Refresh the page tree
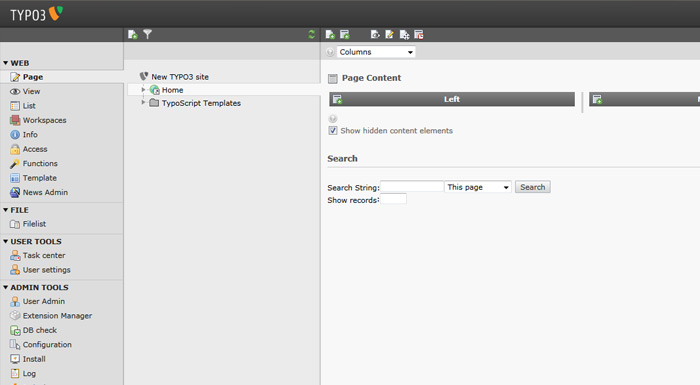This screenshot has width=700, height=385. tap(312, 34)
